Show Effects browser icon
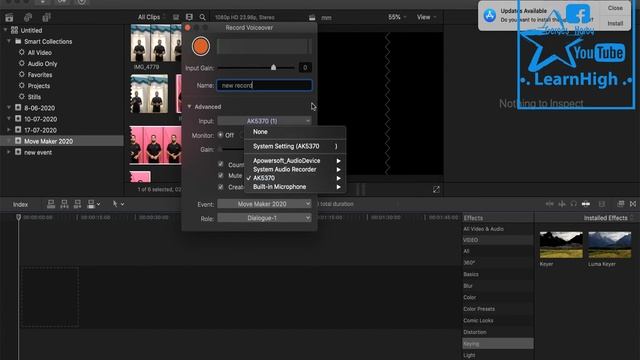 (x=620, y=204)
